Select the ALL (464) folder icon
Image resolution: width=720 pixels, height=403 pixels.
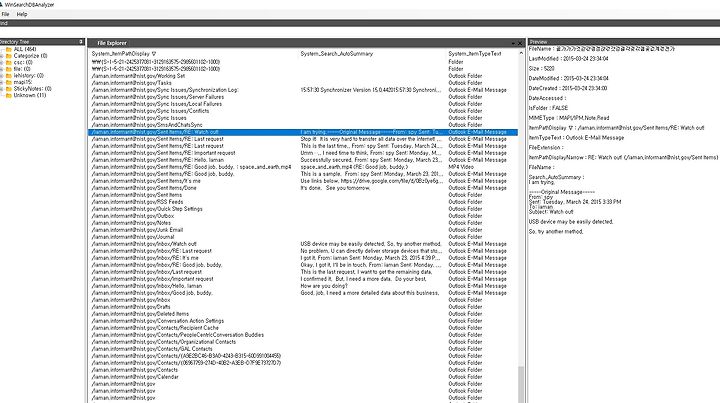9,49
